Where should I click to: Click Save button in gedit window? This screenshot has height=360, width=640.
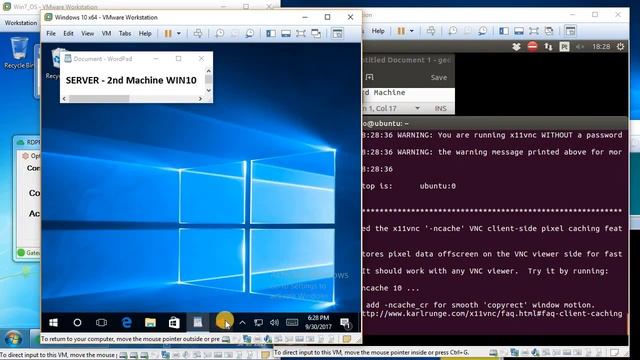[439, 78]
